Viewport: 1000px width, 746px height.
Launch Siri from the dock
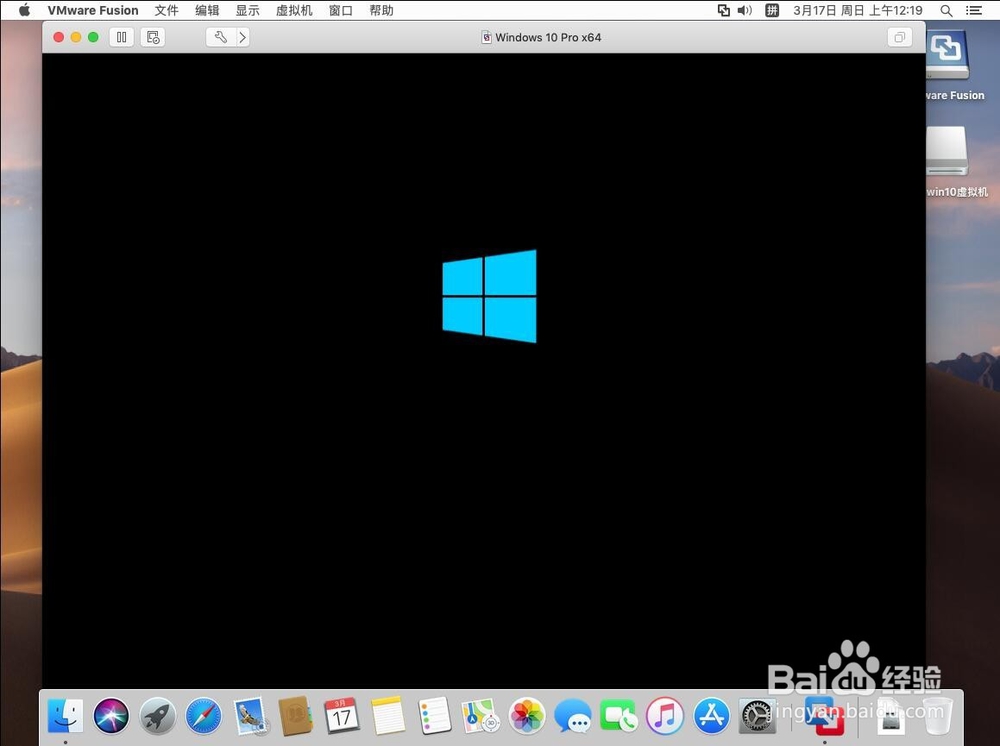coord(111,715)
